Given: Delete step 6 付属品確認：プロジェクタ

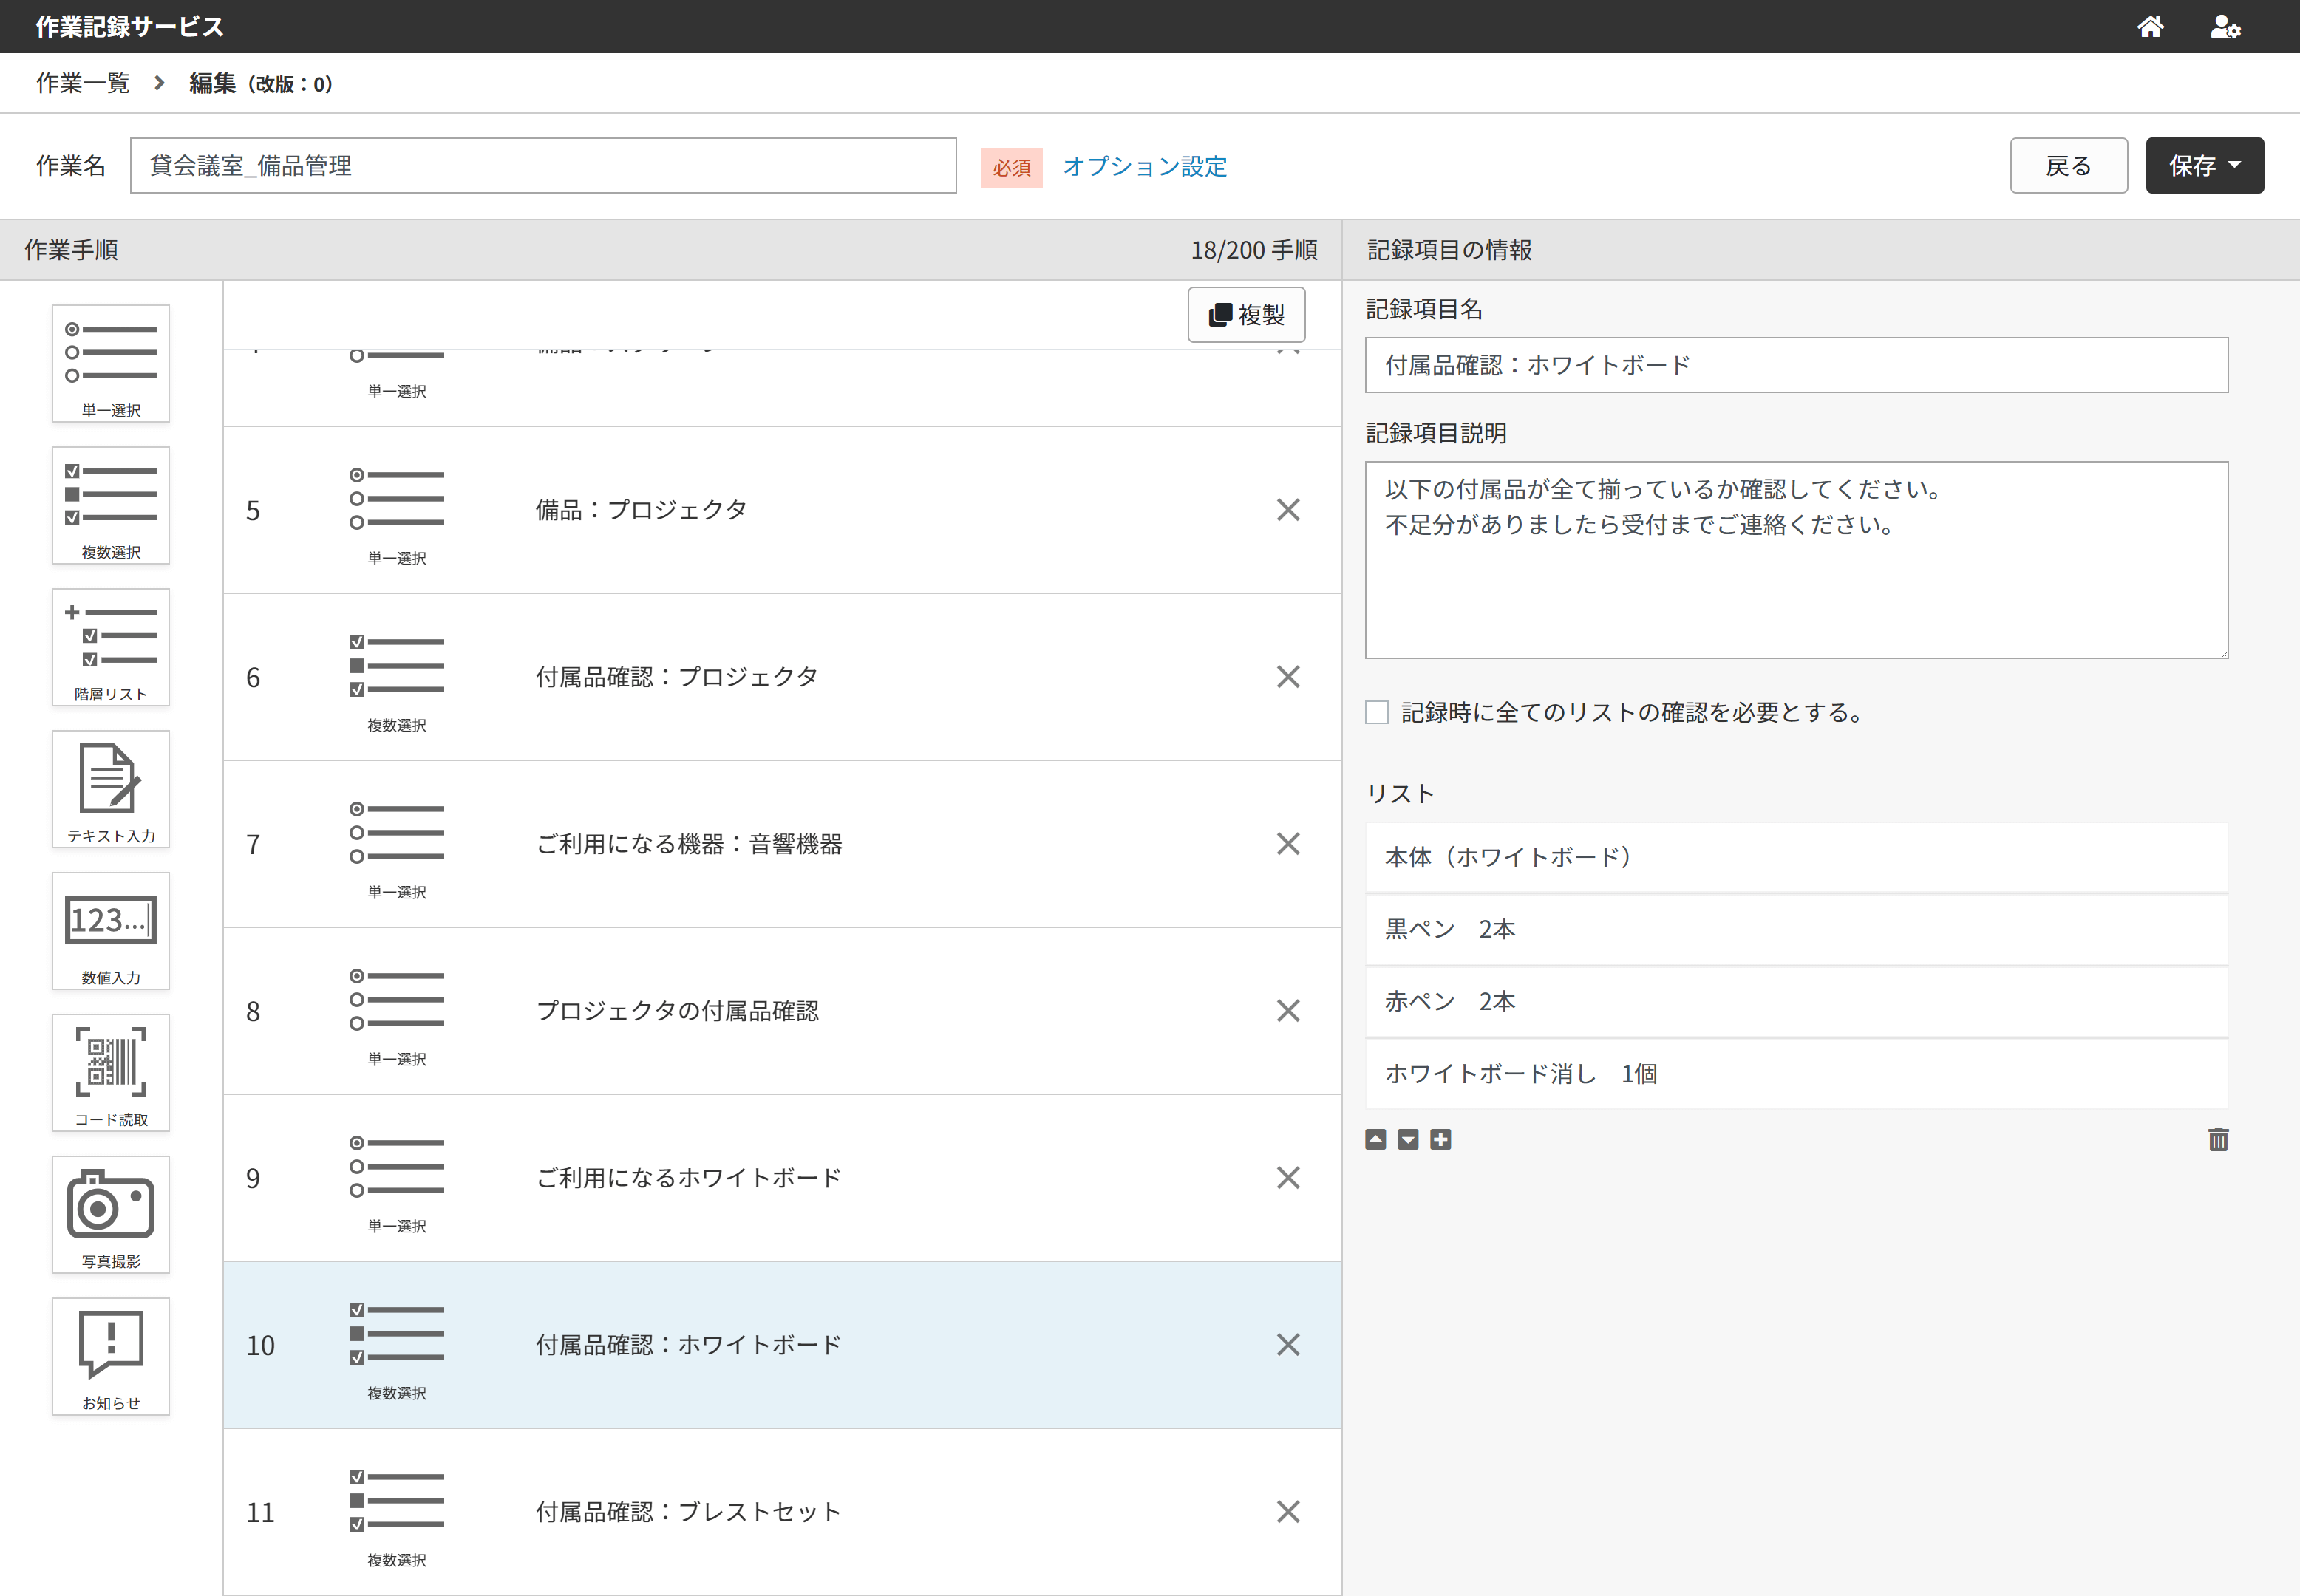Looking at the screenshot, I should 1288,677.
